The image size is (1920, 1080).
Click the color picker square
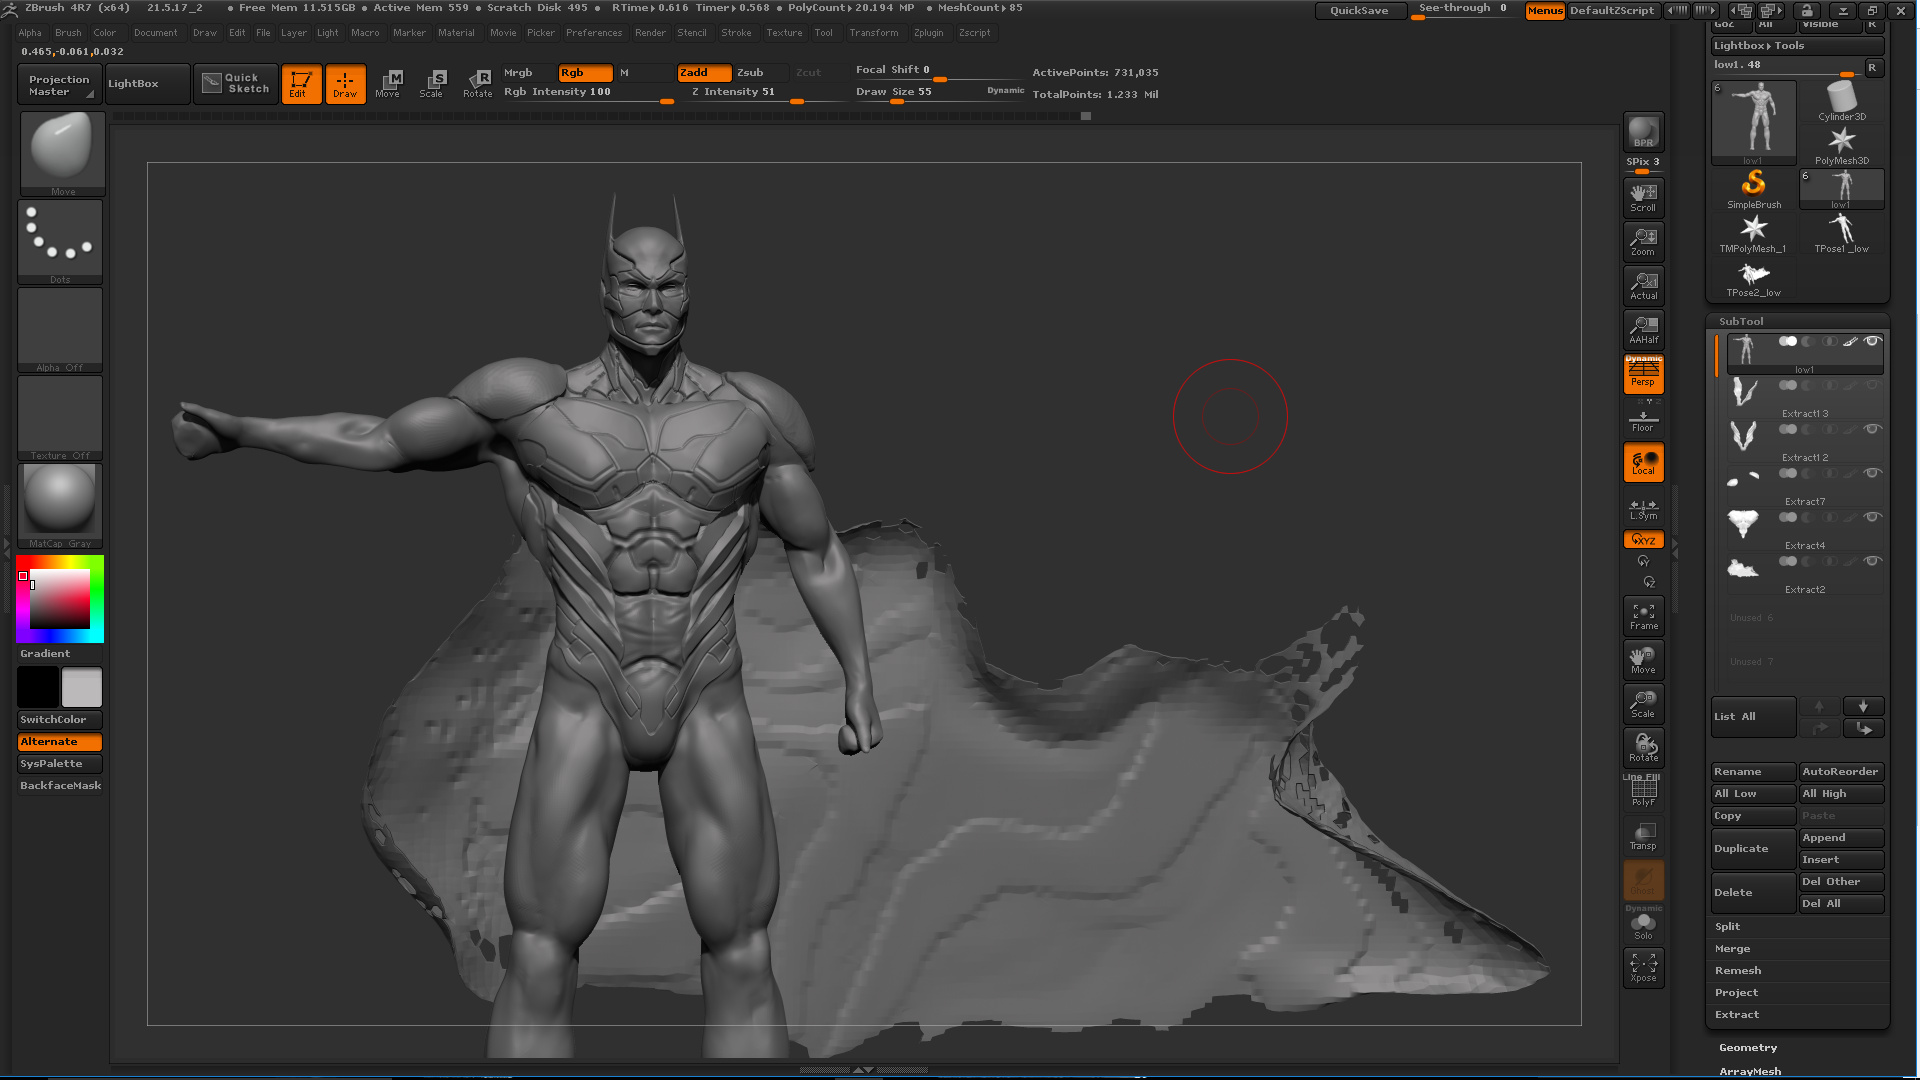pyautogui.click(x=60, y=599)
